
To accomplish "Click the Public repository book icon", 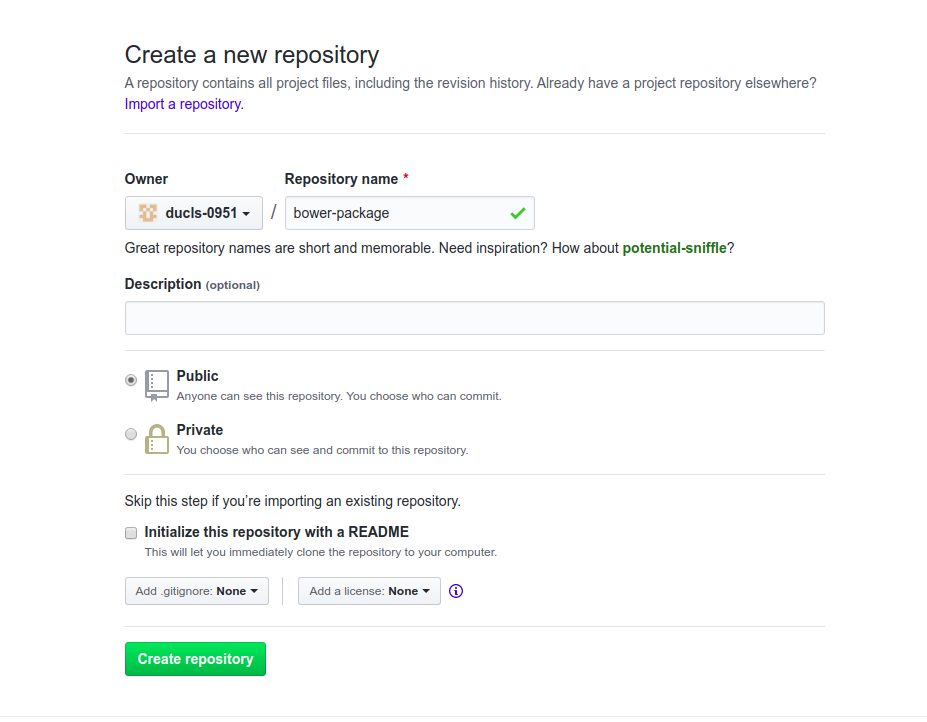I will (x=156, y=385).
